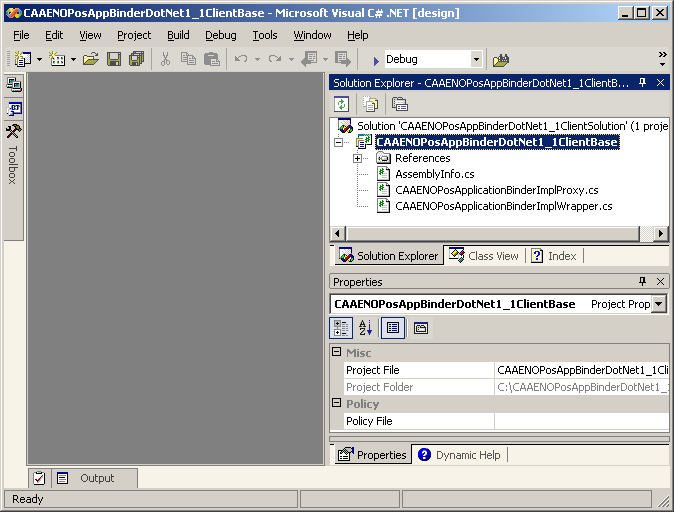The height and width of the screenshot is (512, 674).
Task: Open the Tools menu
Action: (265, 35)
